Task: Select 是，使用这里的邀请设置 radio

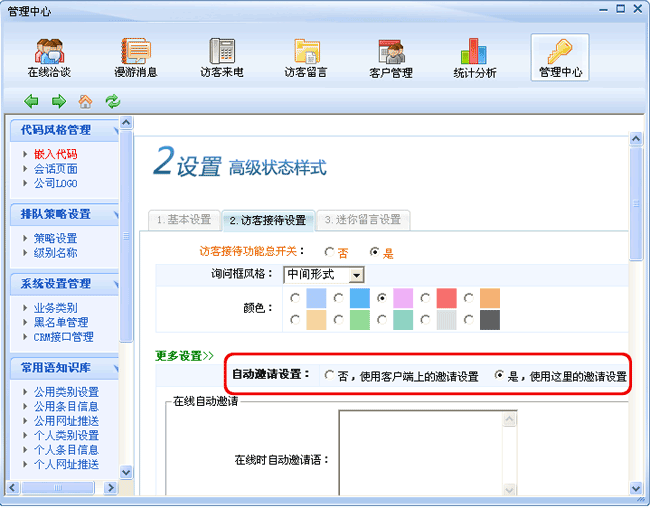Action: 499,375
